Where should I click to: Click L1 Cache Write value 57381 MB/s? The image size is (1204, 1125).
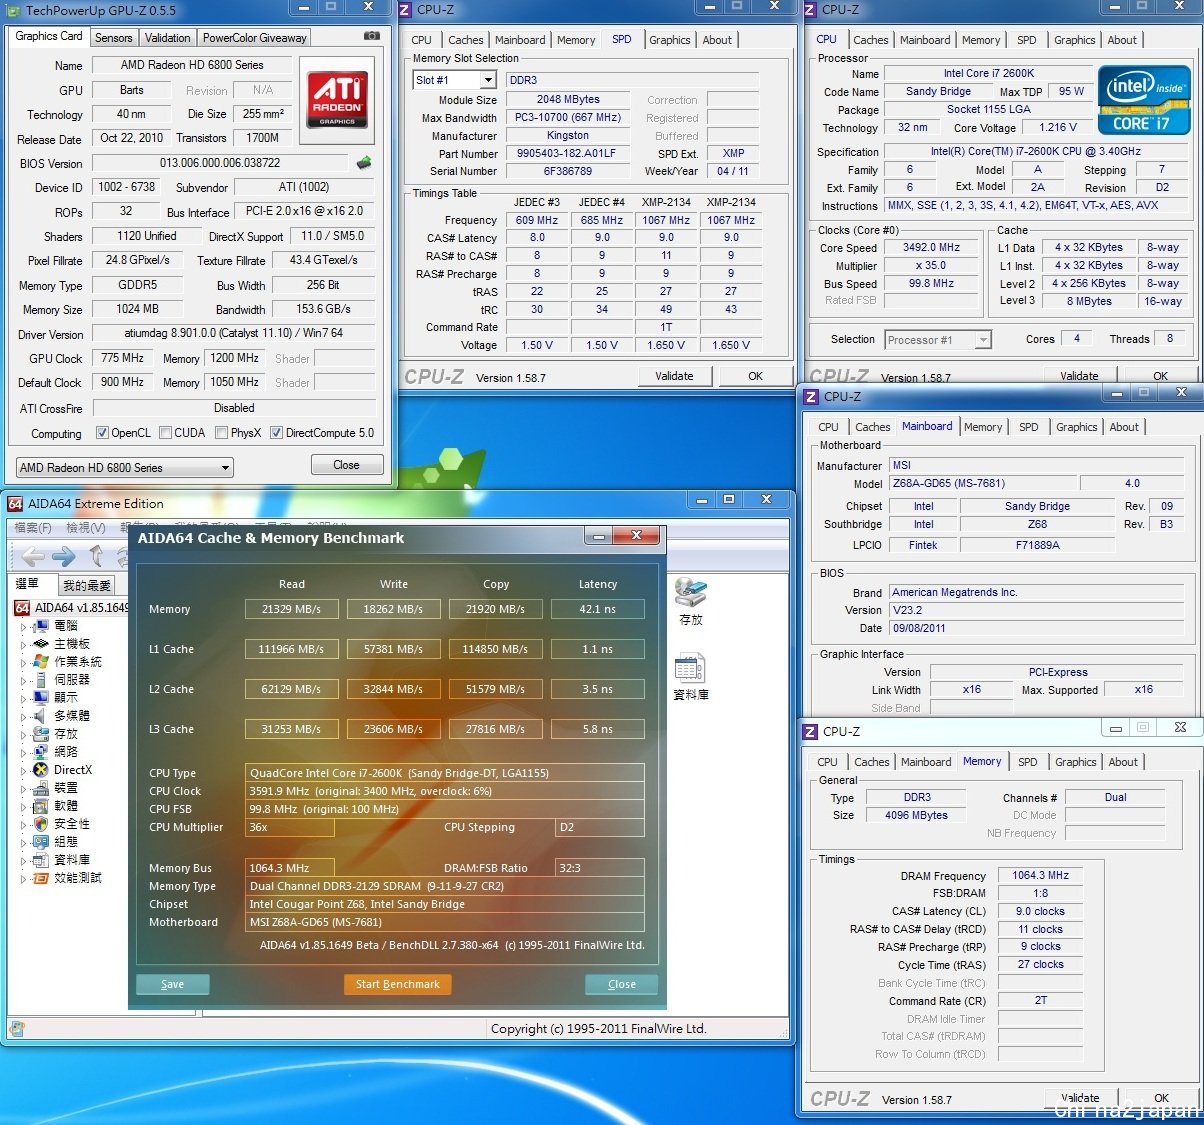[393, 649]
